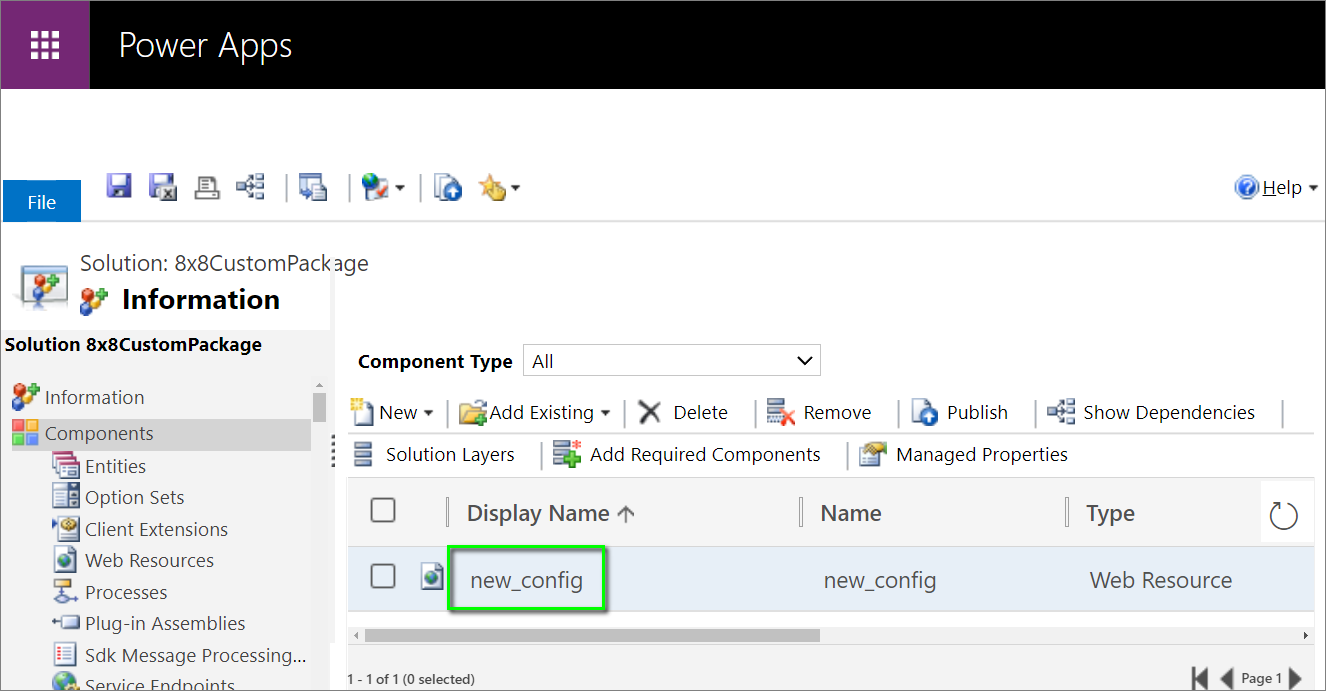Go to the next page of results
1326x691 pixels.
point(1295,678)
